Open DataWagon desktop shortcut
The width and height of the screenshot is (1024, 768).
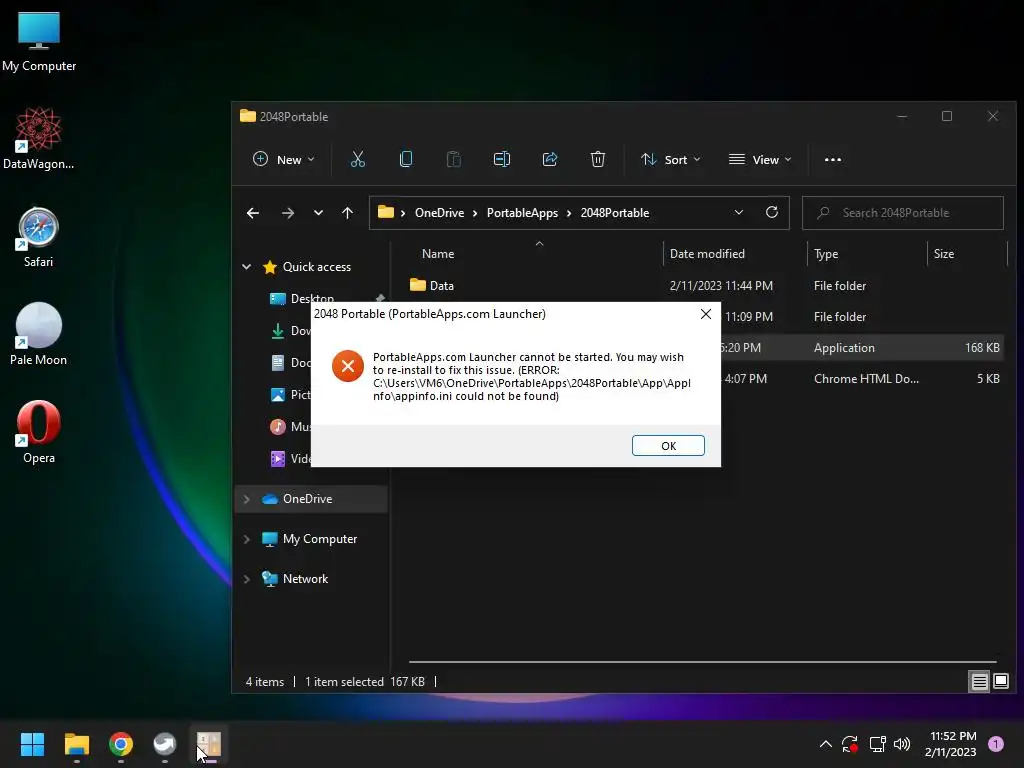tap(39, 139)
